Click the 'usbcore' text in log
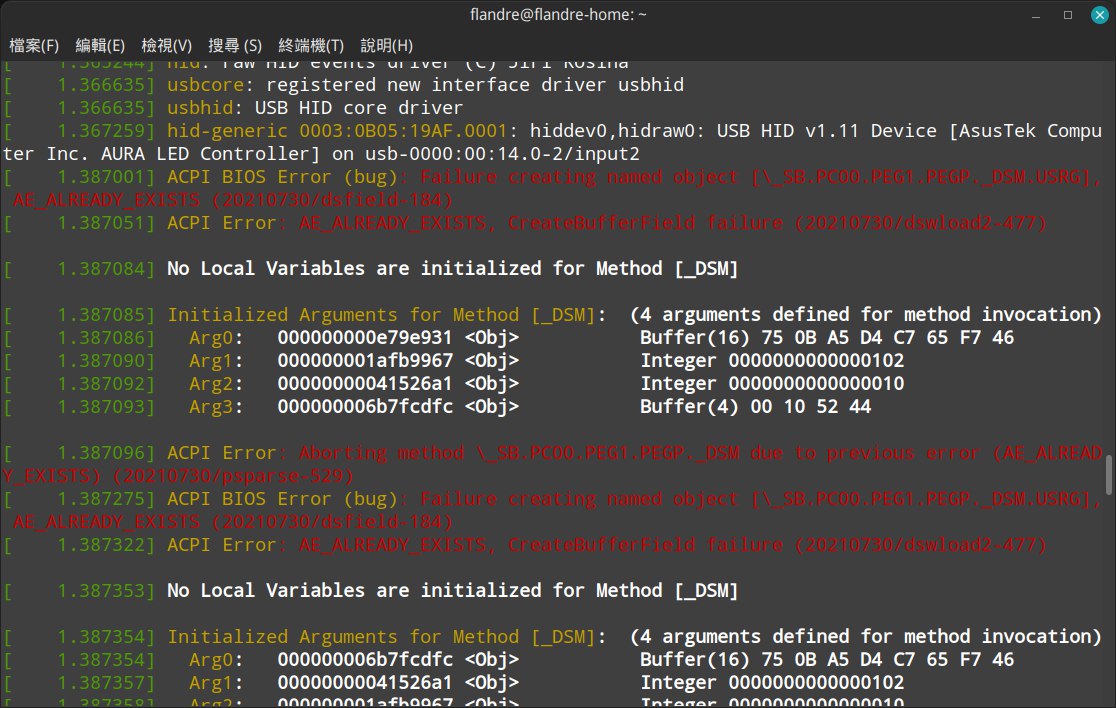Screen dimensions: 1116x708 click(206, 85)
